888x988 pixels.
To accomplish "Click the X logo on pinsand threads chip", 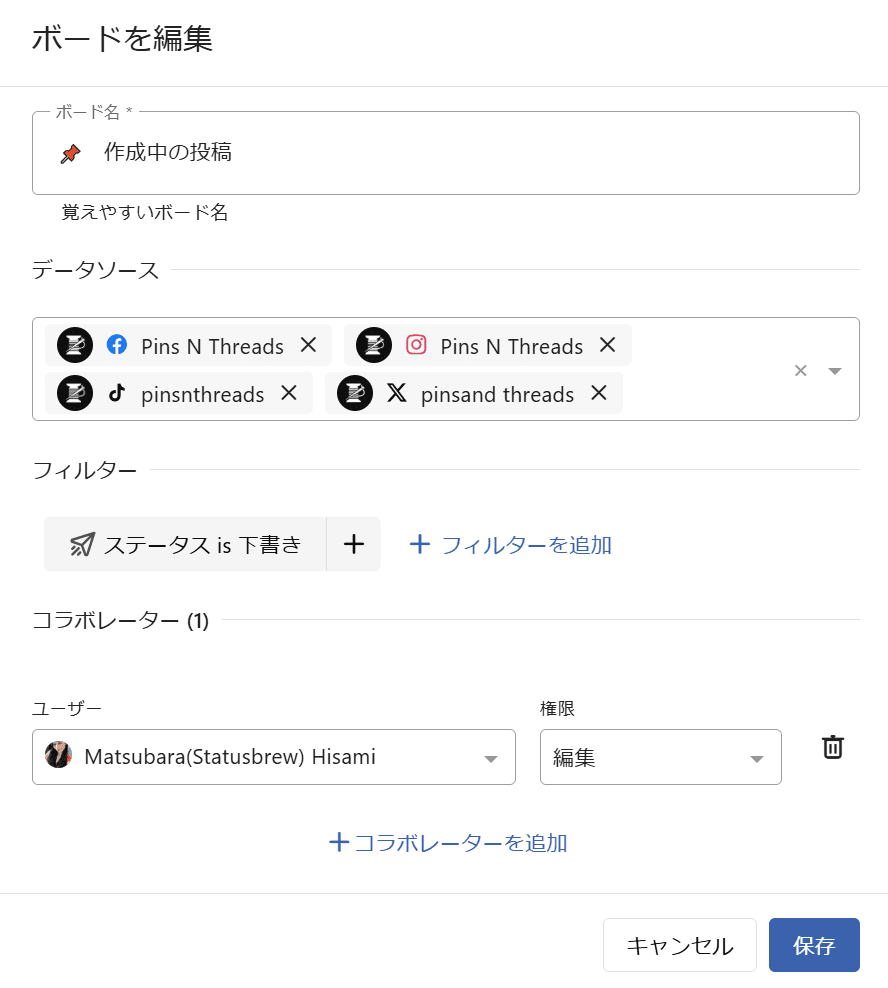I will point(397,393).
